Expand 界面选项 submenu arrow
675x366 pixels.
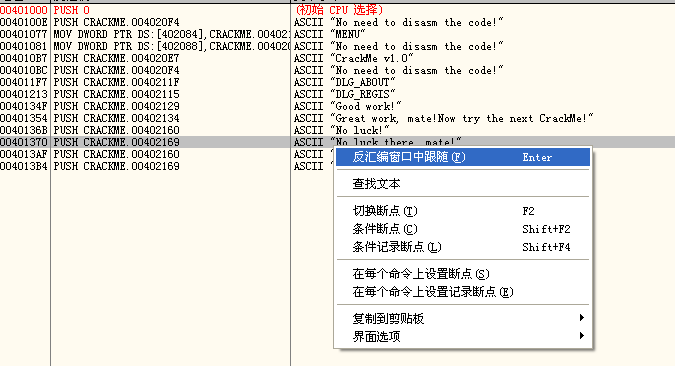coord(582,336)
